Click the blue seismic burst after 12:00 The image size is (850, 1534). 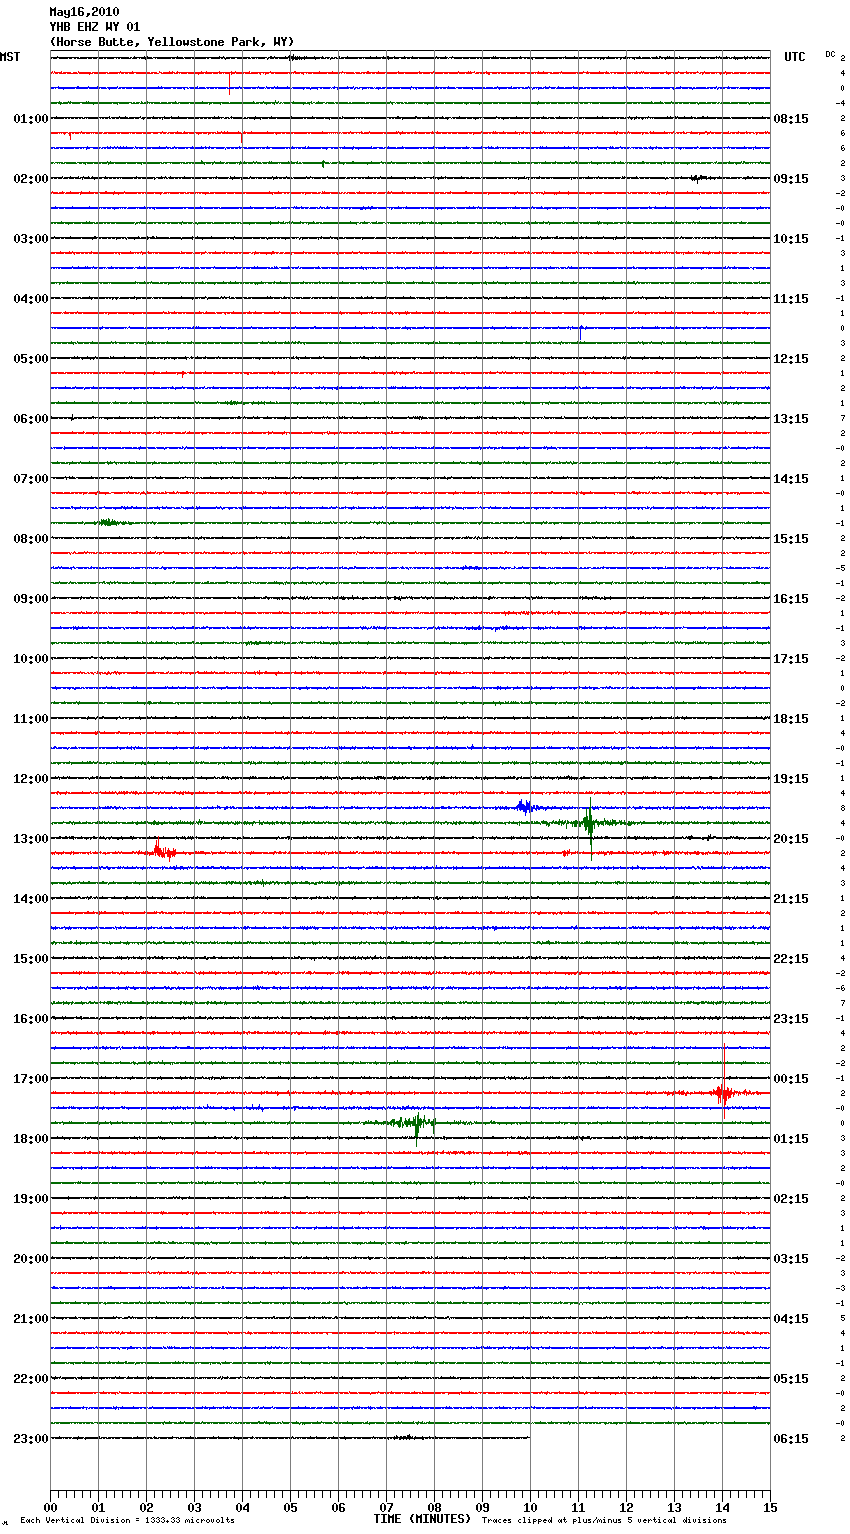pos(525,807)
